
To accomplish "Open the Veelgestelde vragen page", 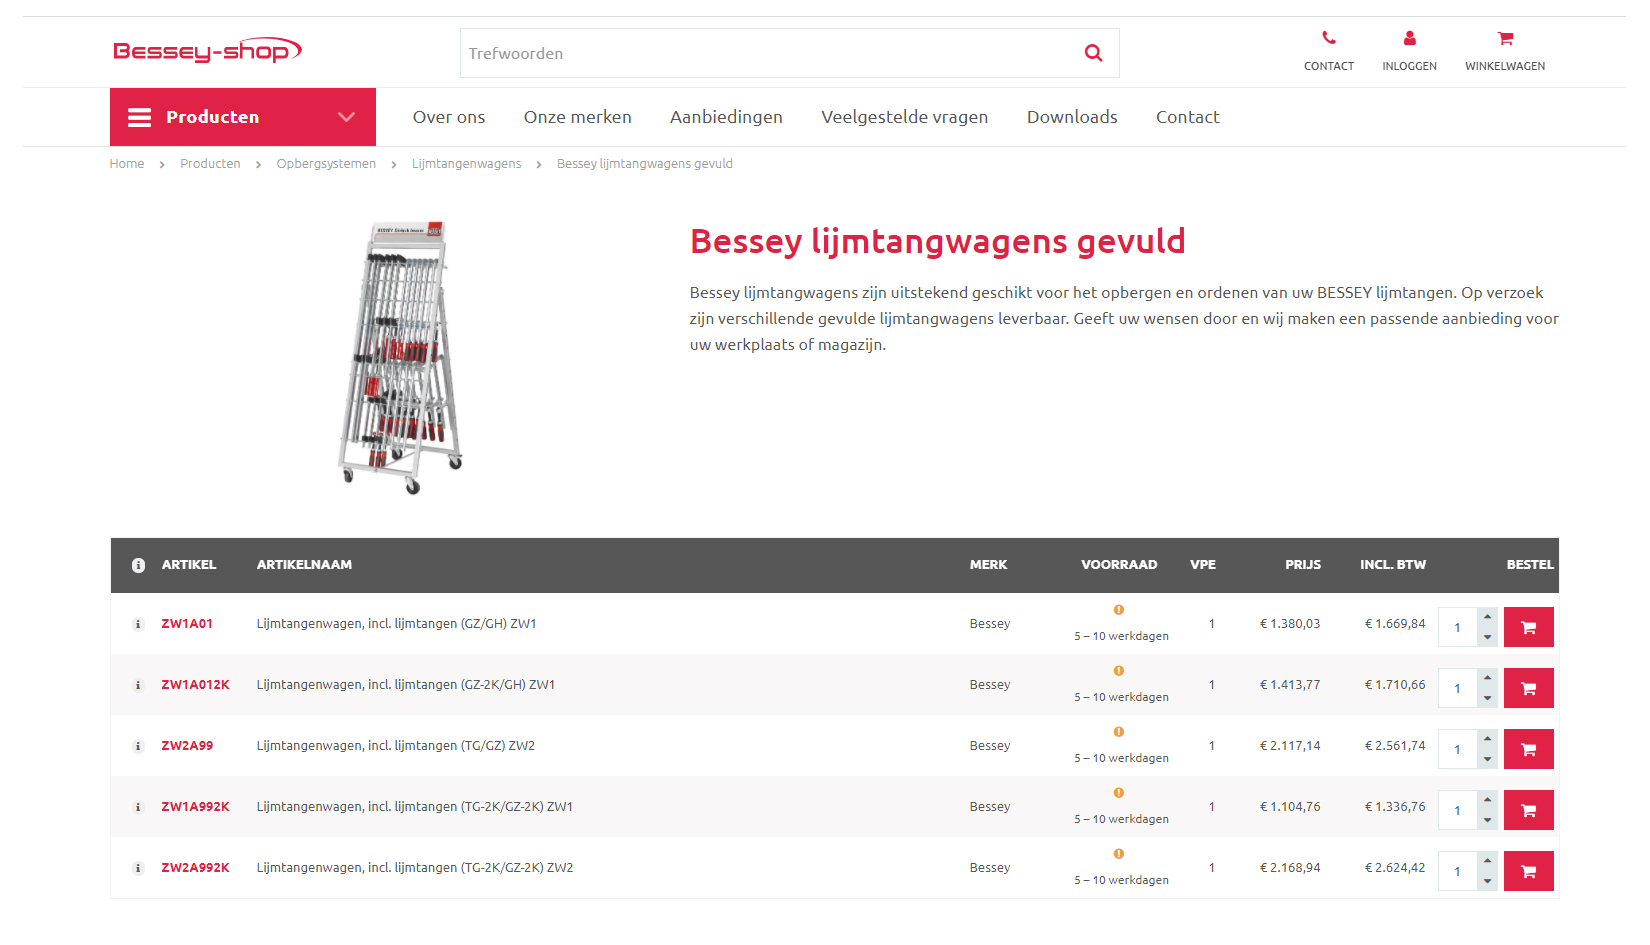I will [904, 117].
